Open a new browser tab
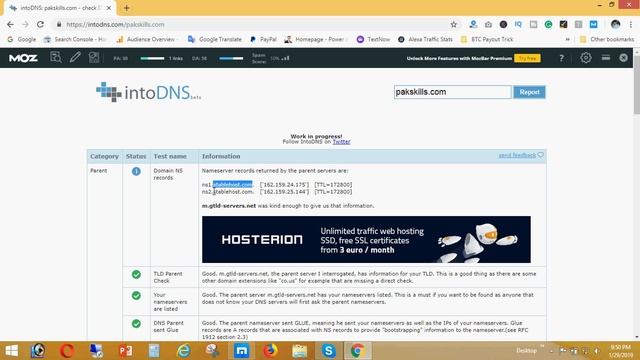640x360 pixels. (127, 8)
